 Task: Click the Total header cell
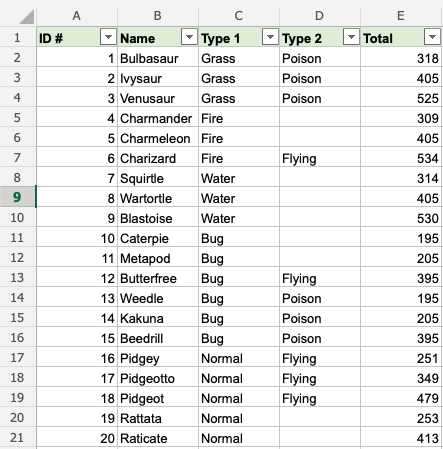401,37
